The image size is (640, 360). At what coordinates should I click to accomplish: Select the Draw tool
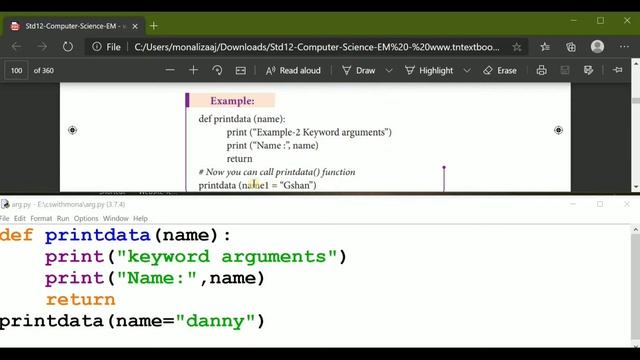click(x=359, y=71)
